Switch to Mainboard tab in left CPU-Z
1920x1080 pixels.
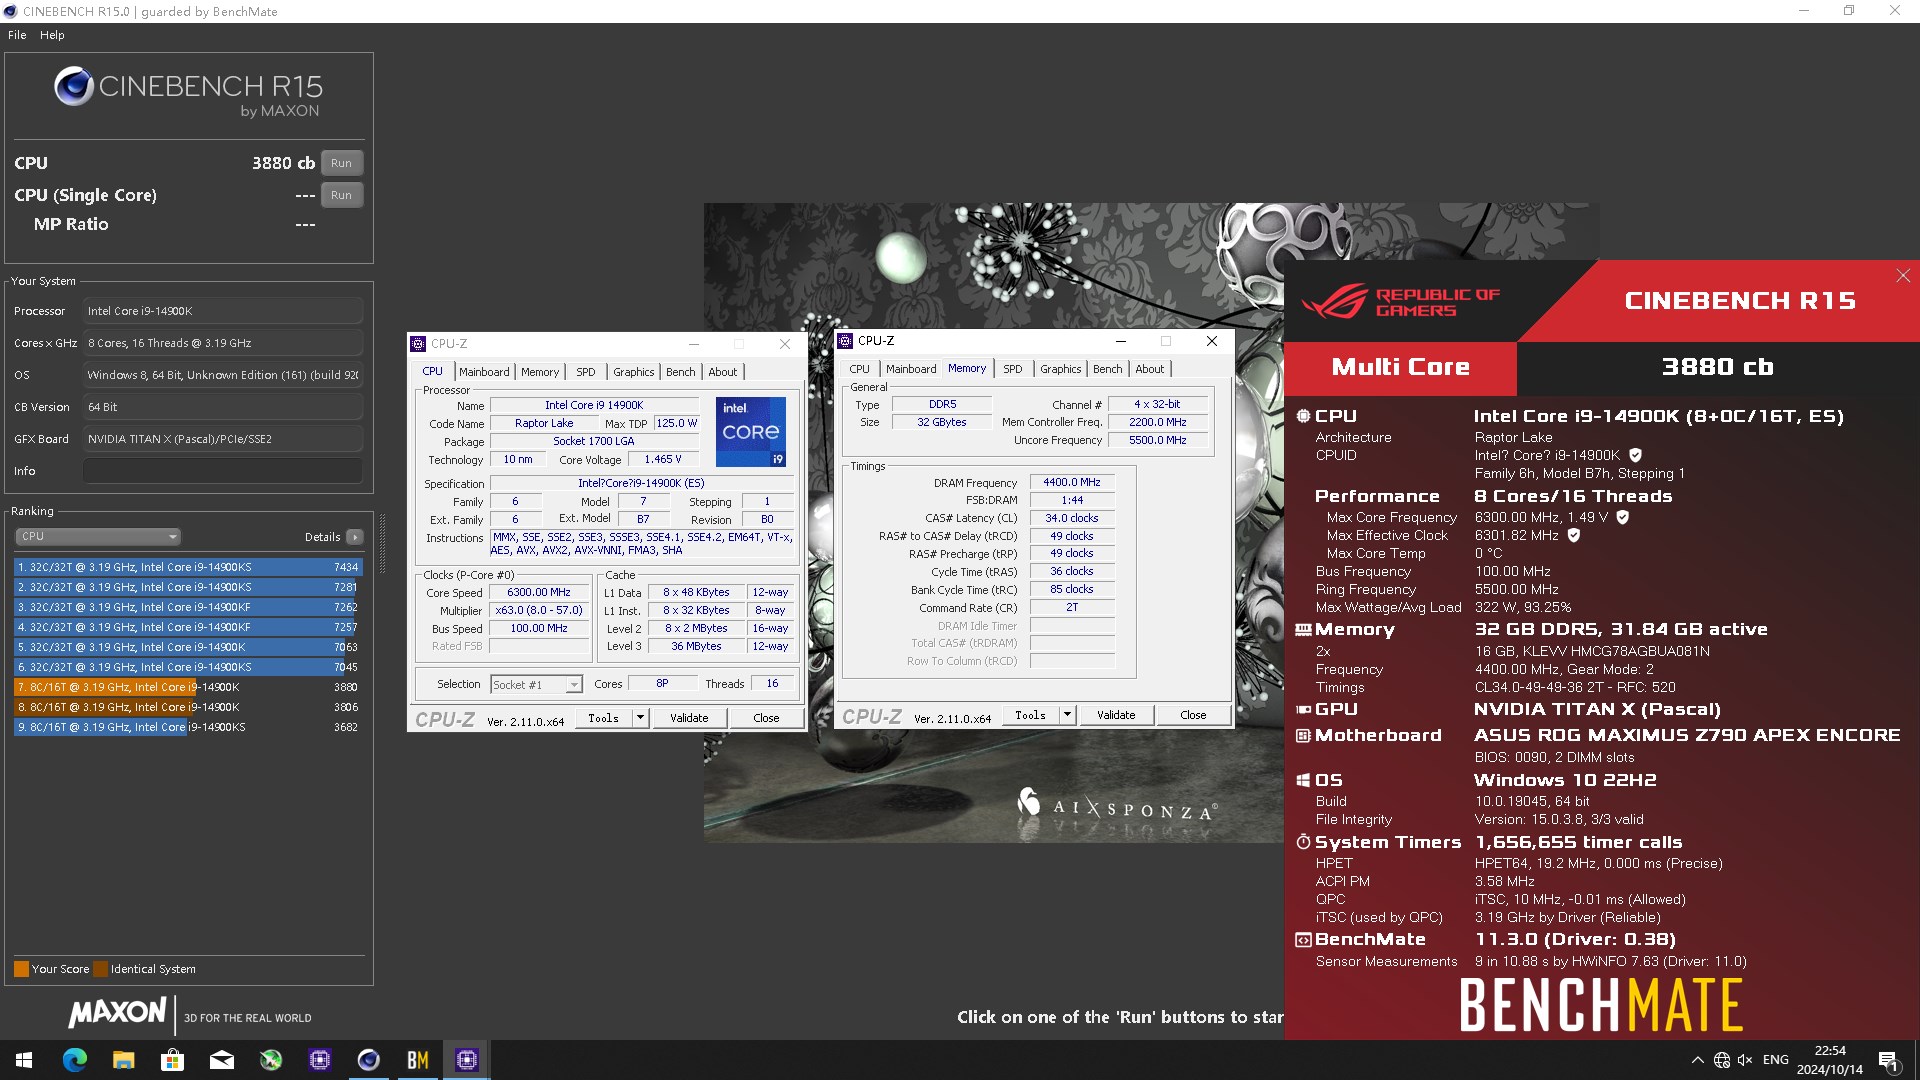[x=484, y=372]
